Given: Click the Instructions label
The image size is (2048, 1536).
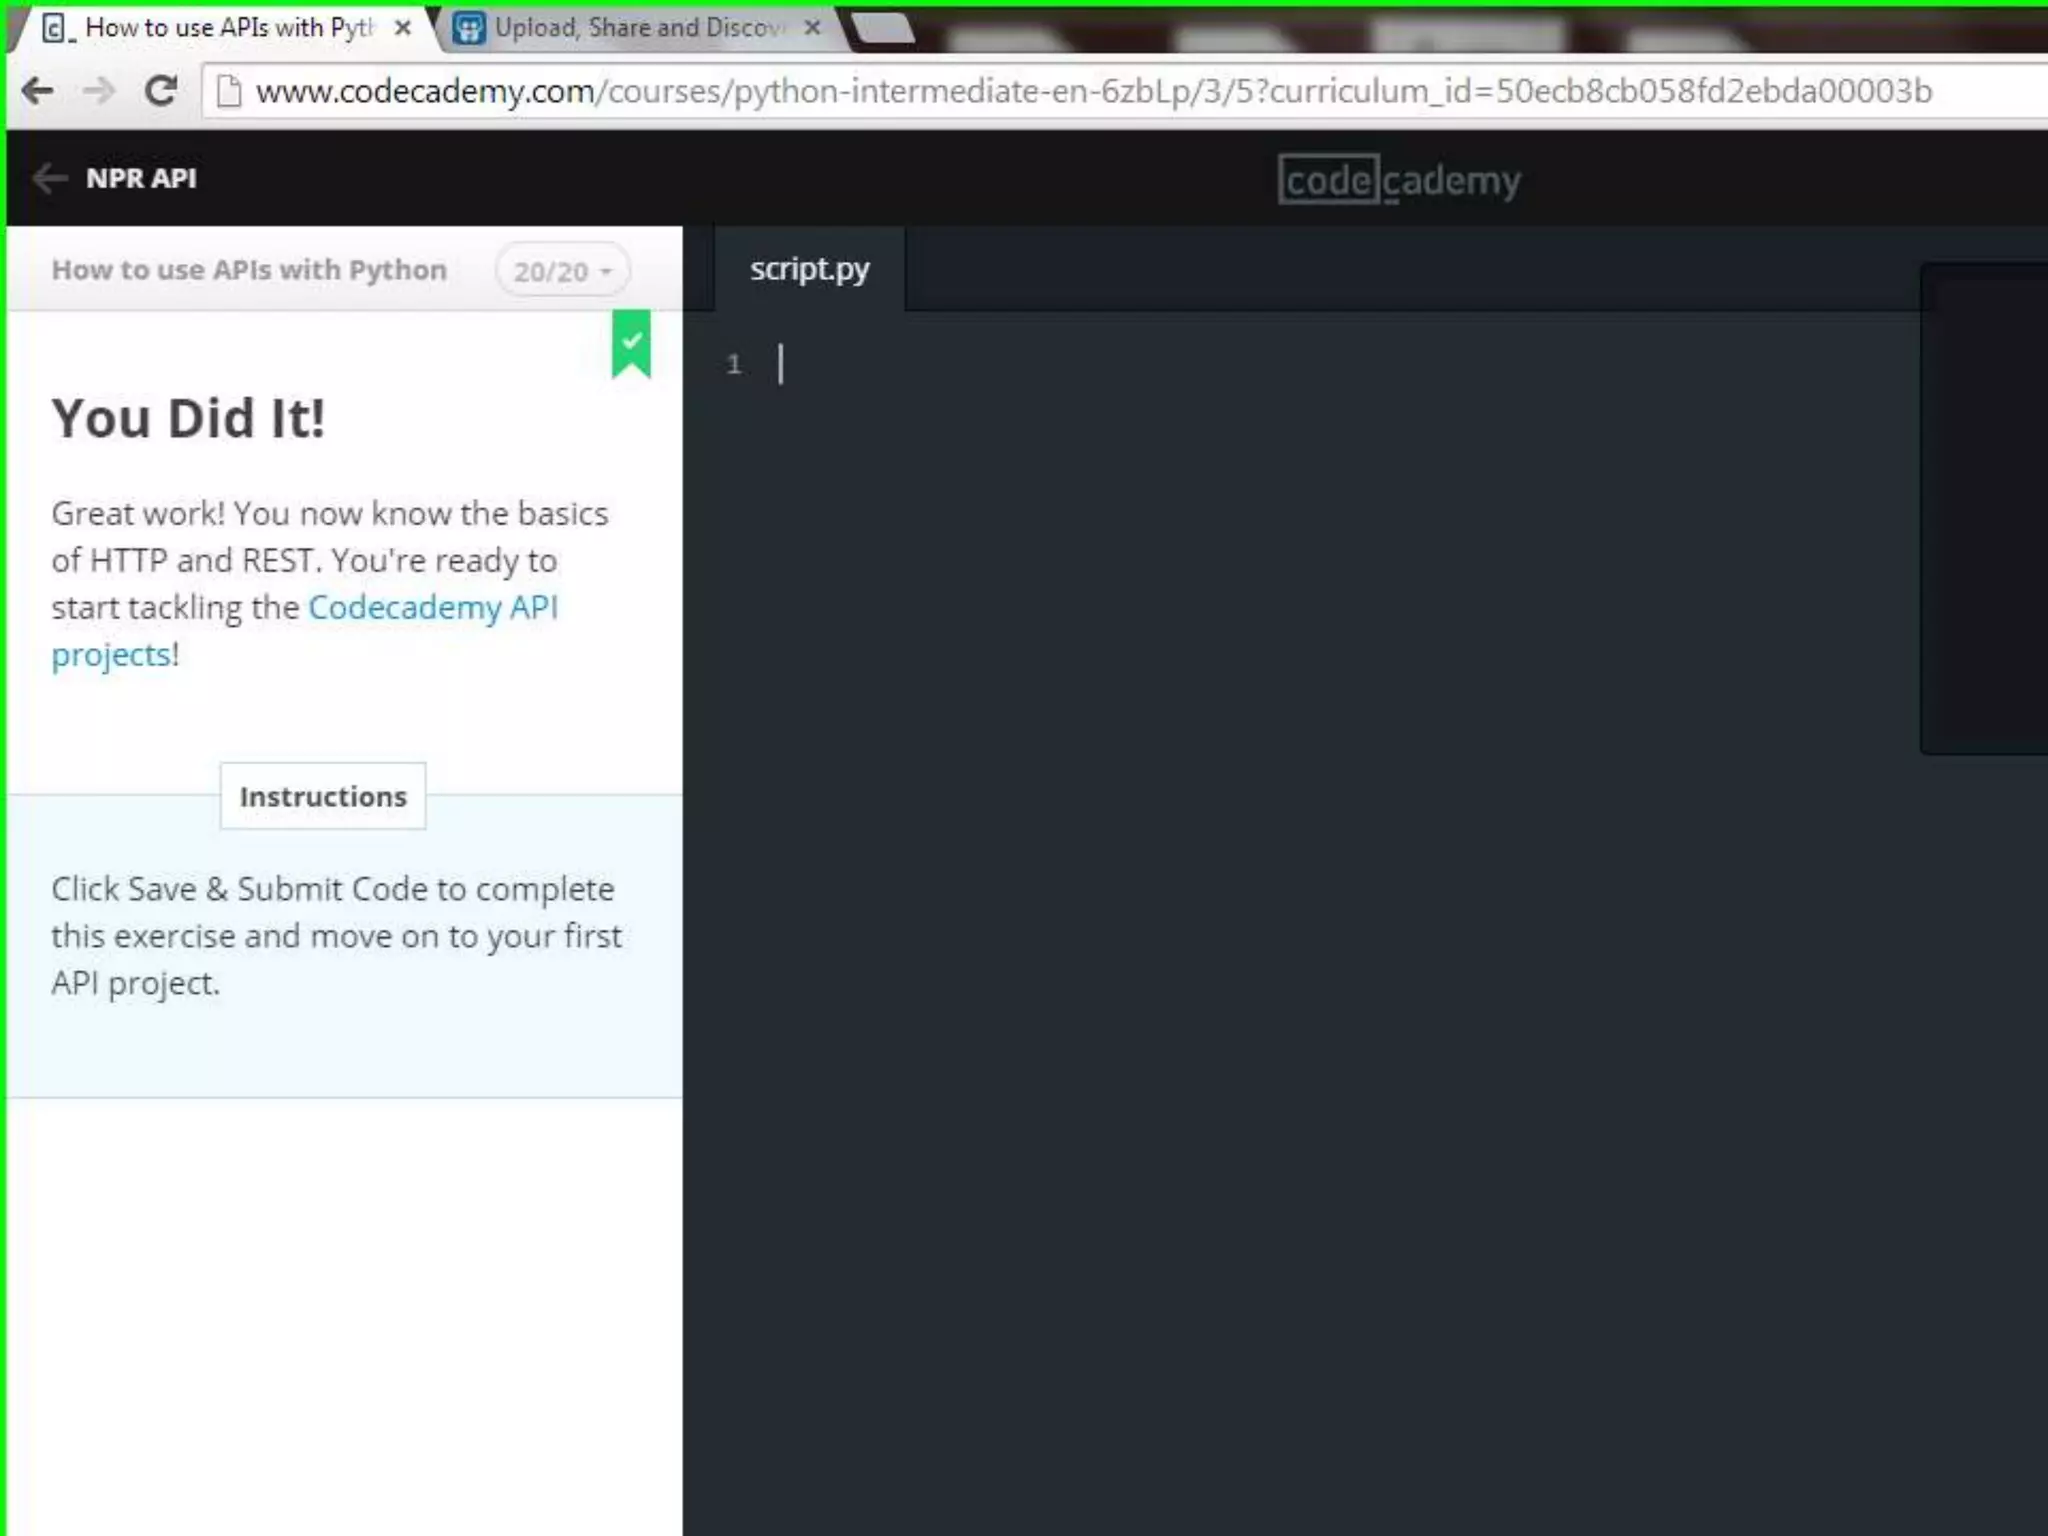Looking at the screenshot, I should click(x=323, y=796).
